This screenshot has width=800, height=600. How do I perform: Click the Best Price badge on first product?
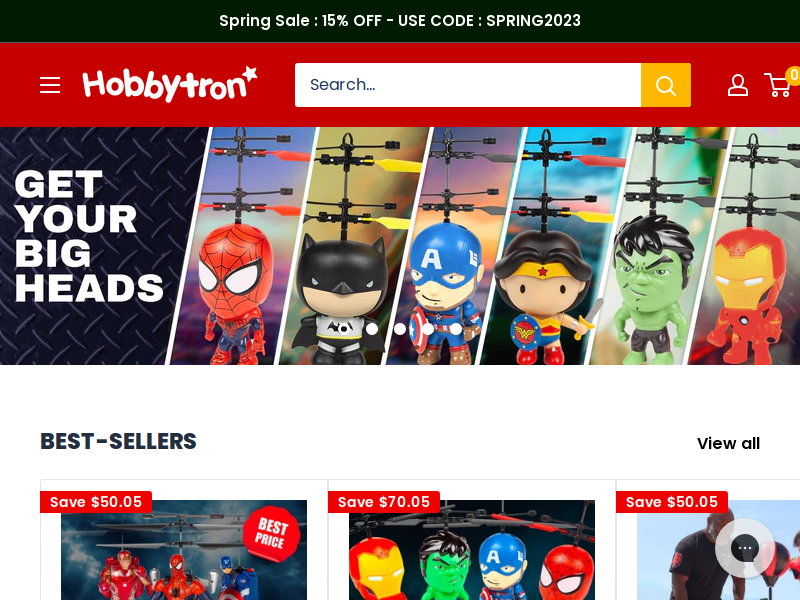[x=271, y=533]
